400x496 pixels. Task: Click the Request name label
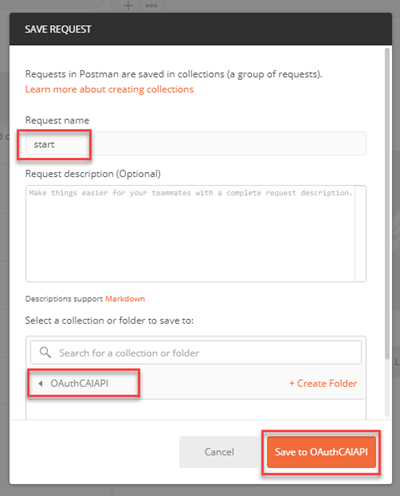click(57, 120)
